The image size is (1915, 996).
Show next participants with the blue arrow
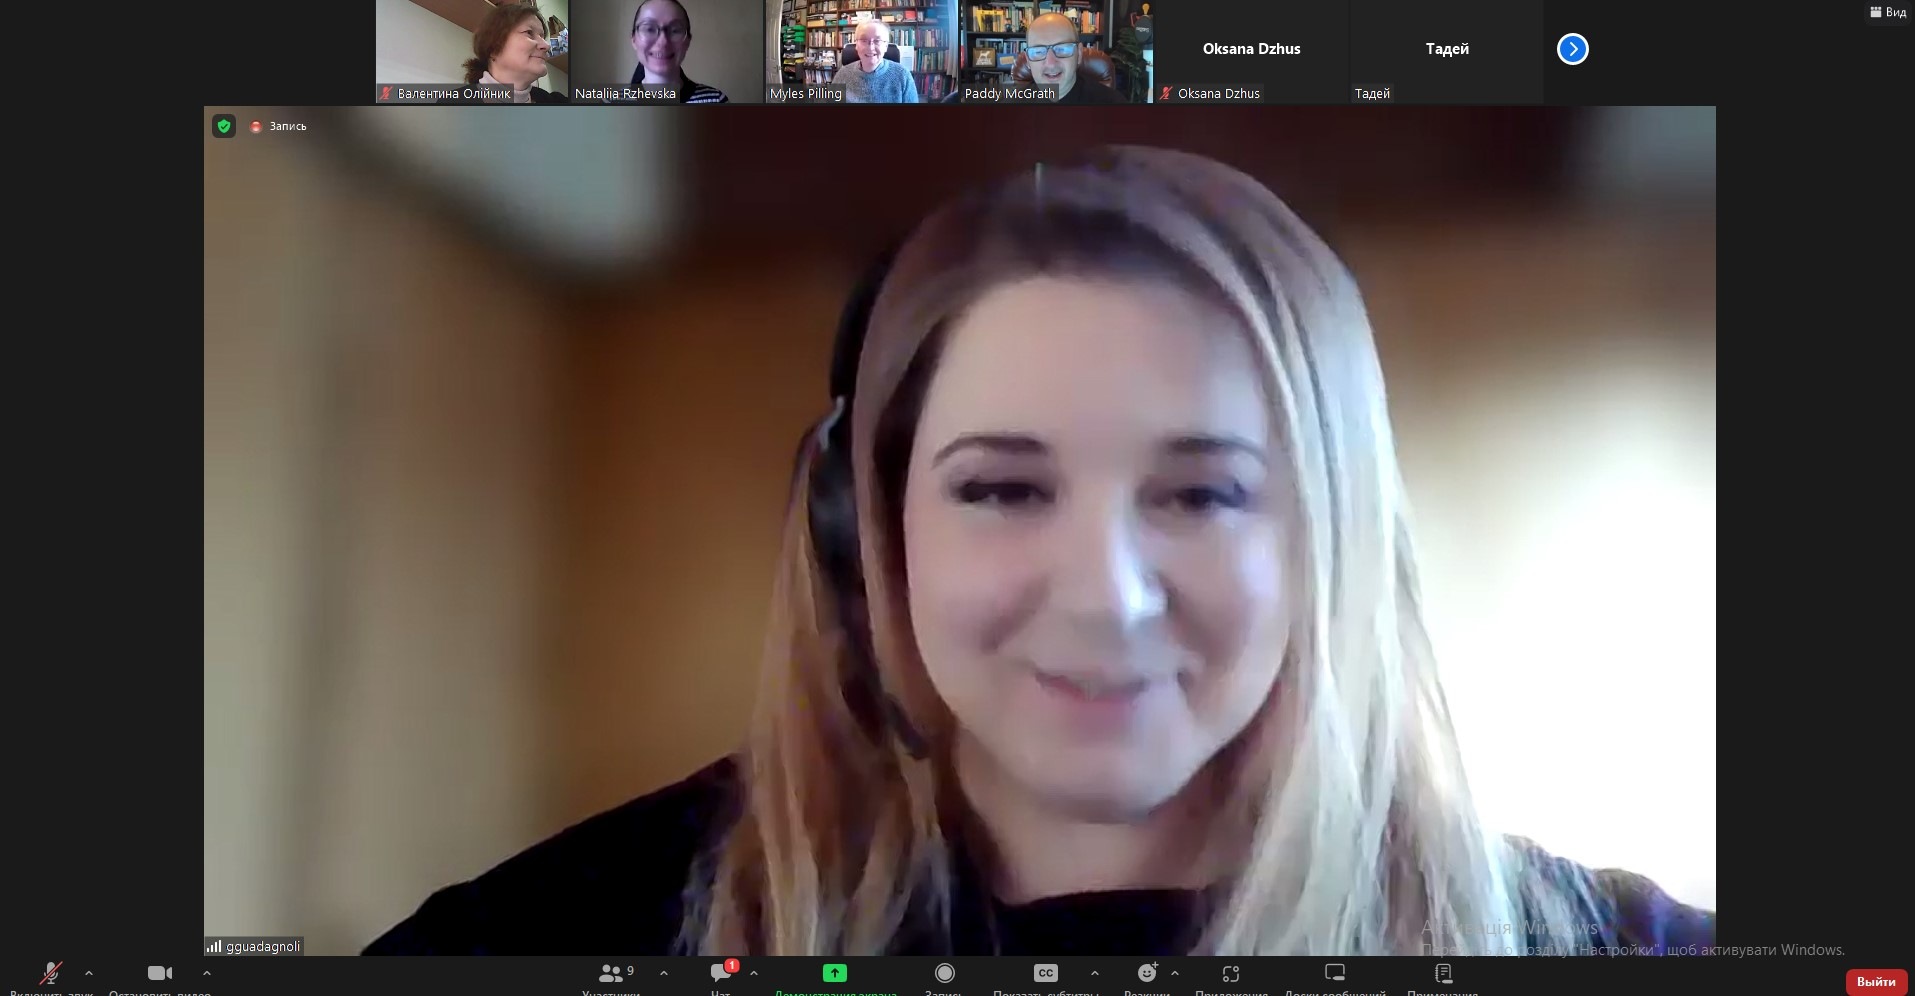(x=1573, y=49)
